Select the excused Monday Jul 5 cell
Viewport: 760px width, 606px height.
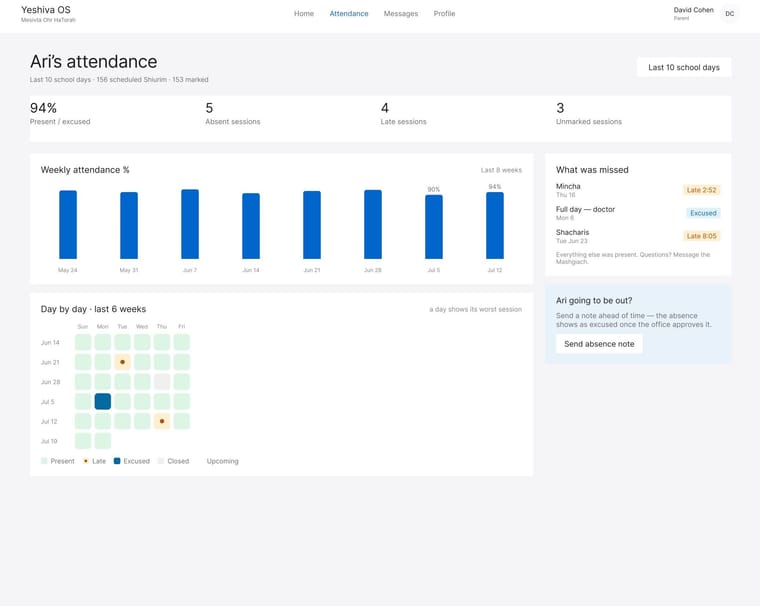pyautogui.click(x=103, y=401)
